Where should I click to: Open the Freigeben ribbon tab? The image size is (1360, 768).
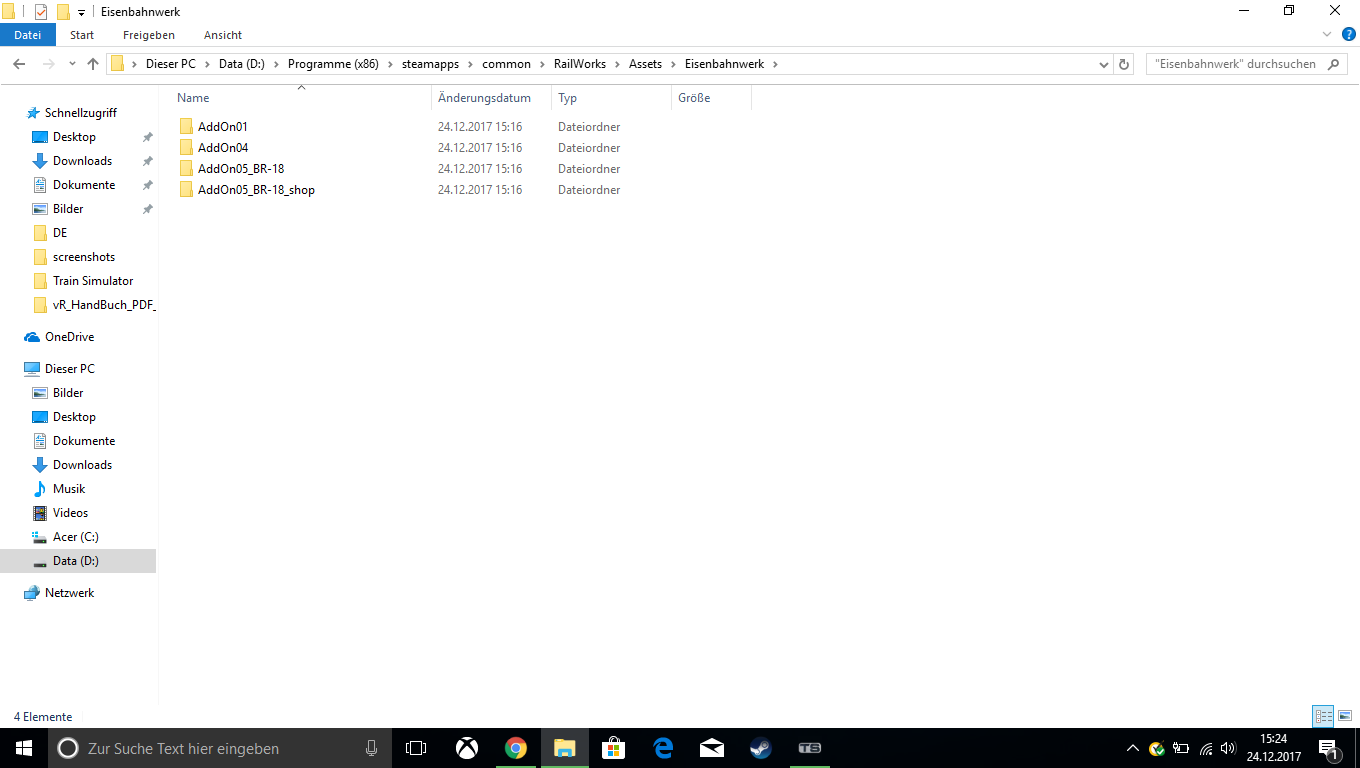[149, 35]
